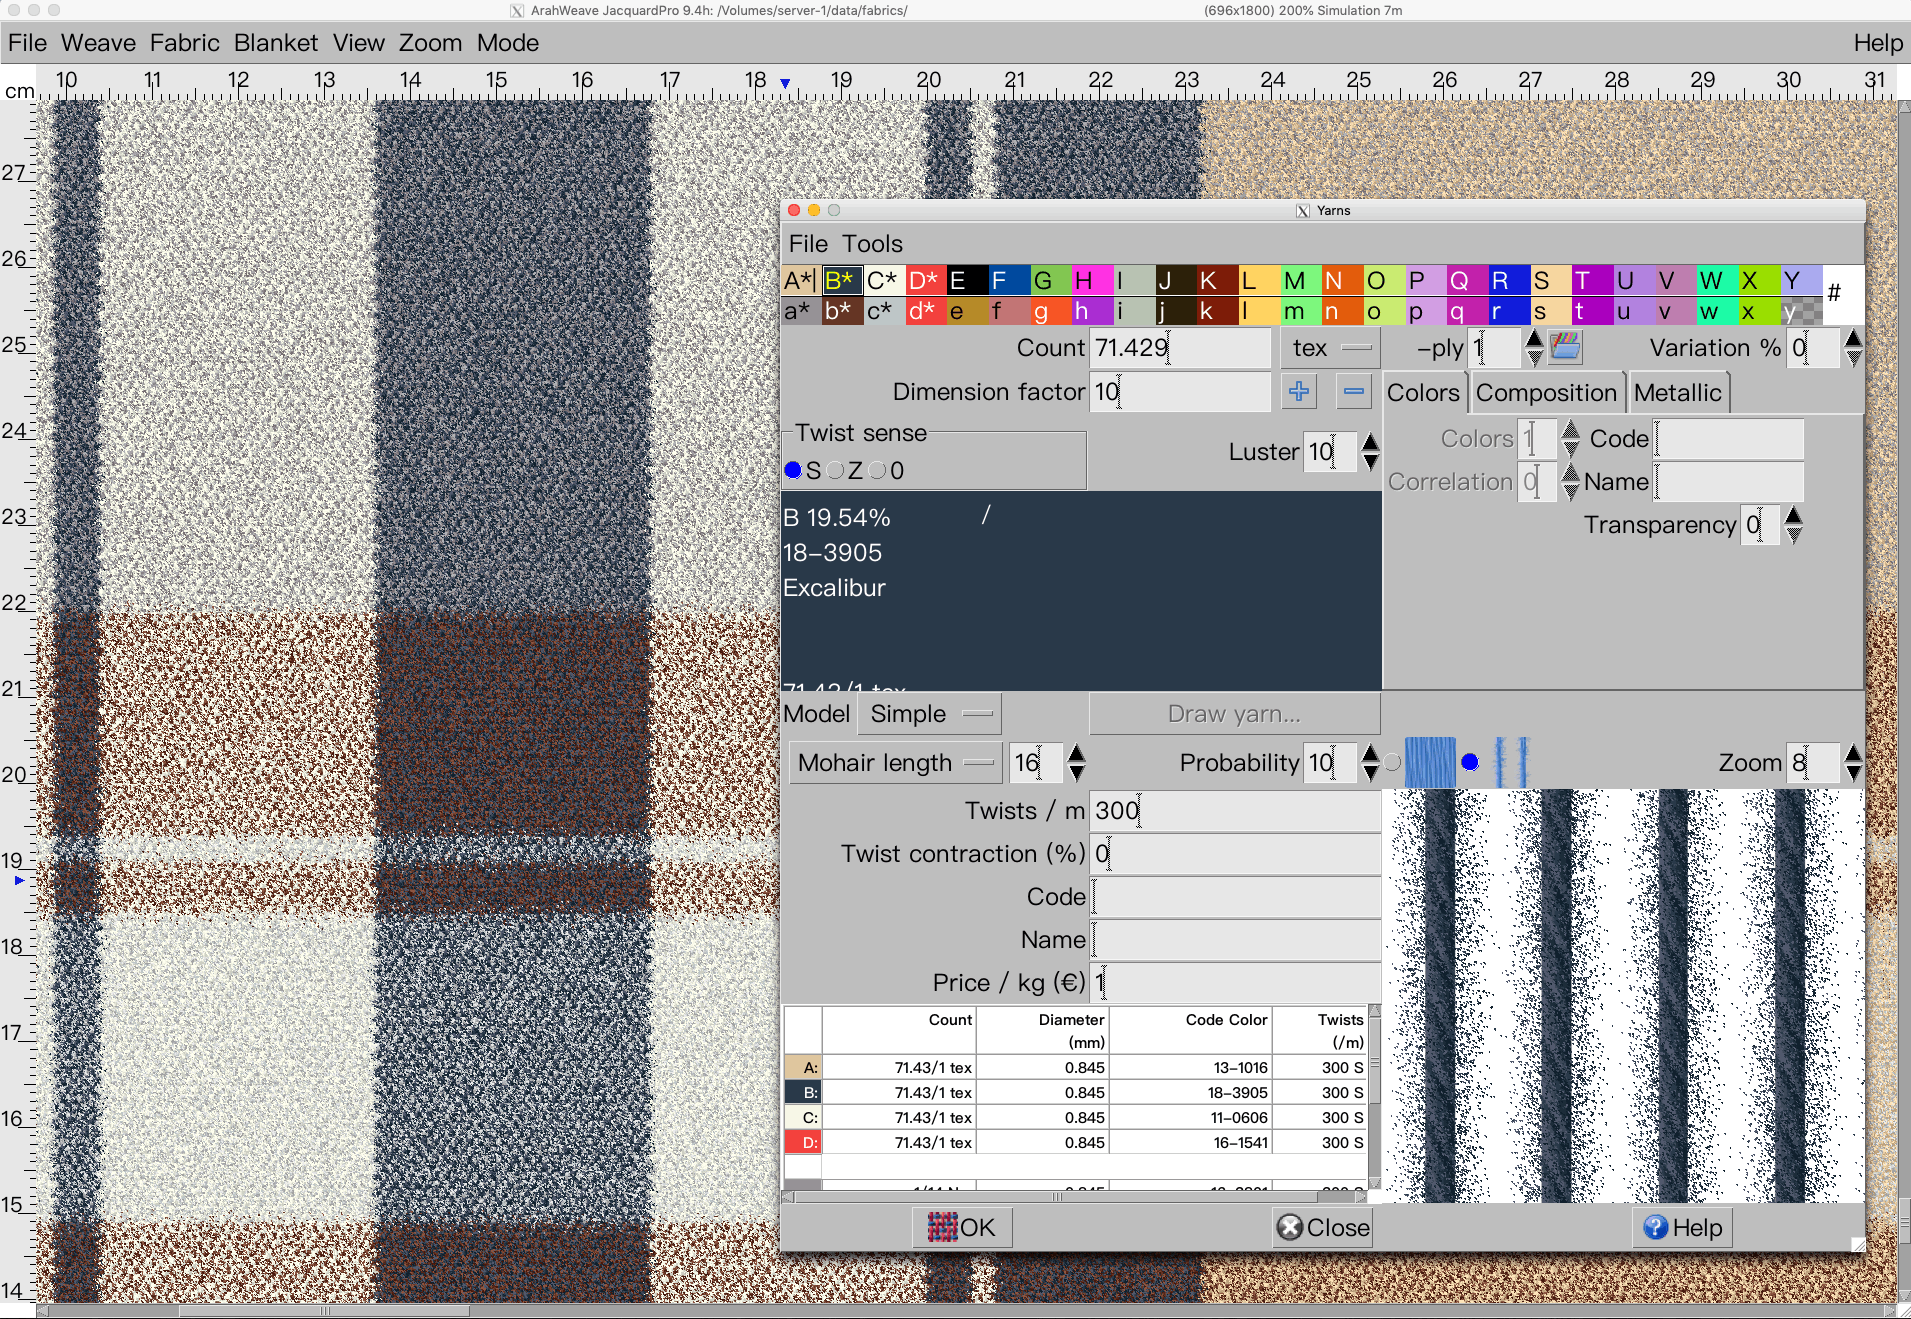Click the Close button X icon
Image resolution: width=1911 pixels, height=1319 pixels.
(x=1290, y=1227)
